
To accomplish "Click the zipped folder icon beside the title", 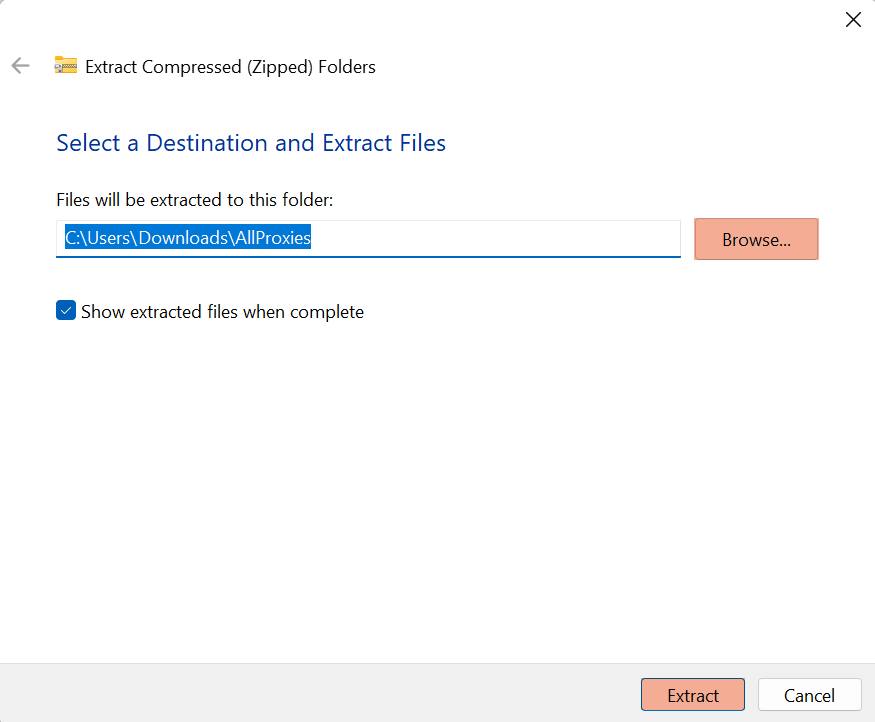I will pos(66,66).
